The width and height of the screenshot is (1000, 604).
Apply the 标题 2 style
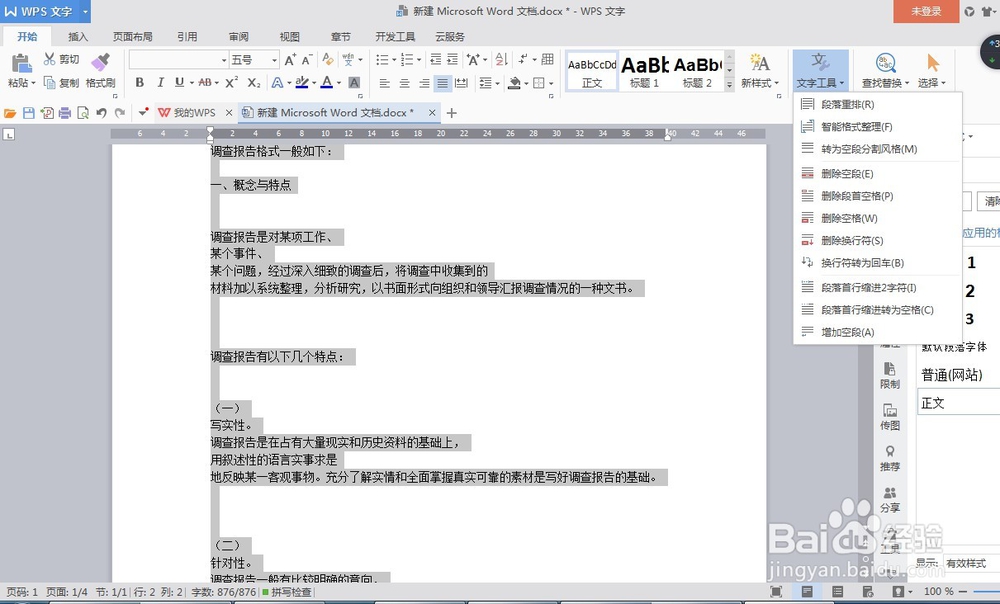pyautogui.click(x=697, y=71)
